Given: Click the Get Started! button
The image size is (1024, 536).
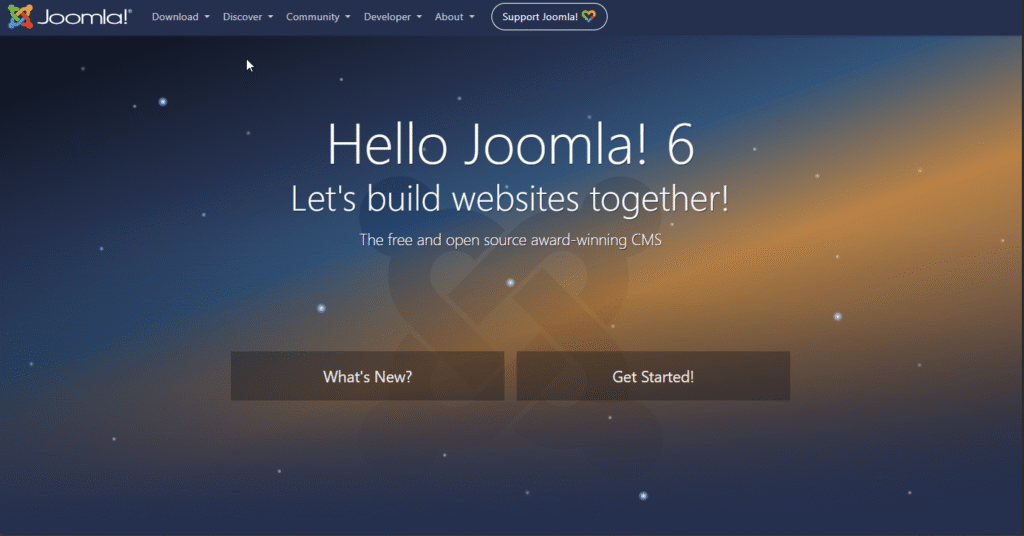Looking at the screenshot, I should click(653, 376).
